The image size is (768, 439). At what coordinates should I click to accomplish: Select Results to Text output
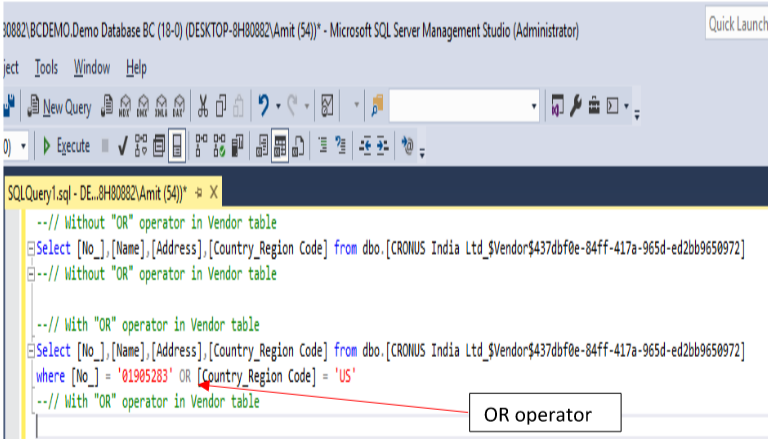point(262,146)
